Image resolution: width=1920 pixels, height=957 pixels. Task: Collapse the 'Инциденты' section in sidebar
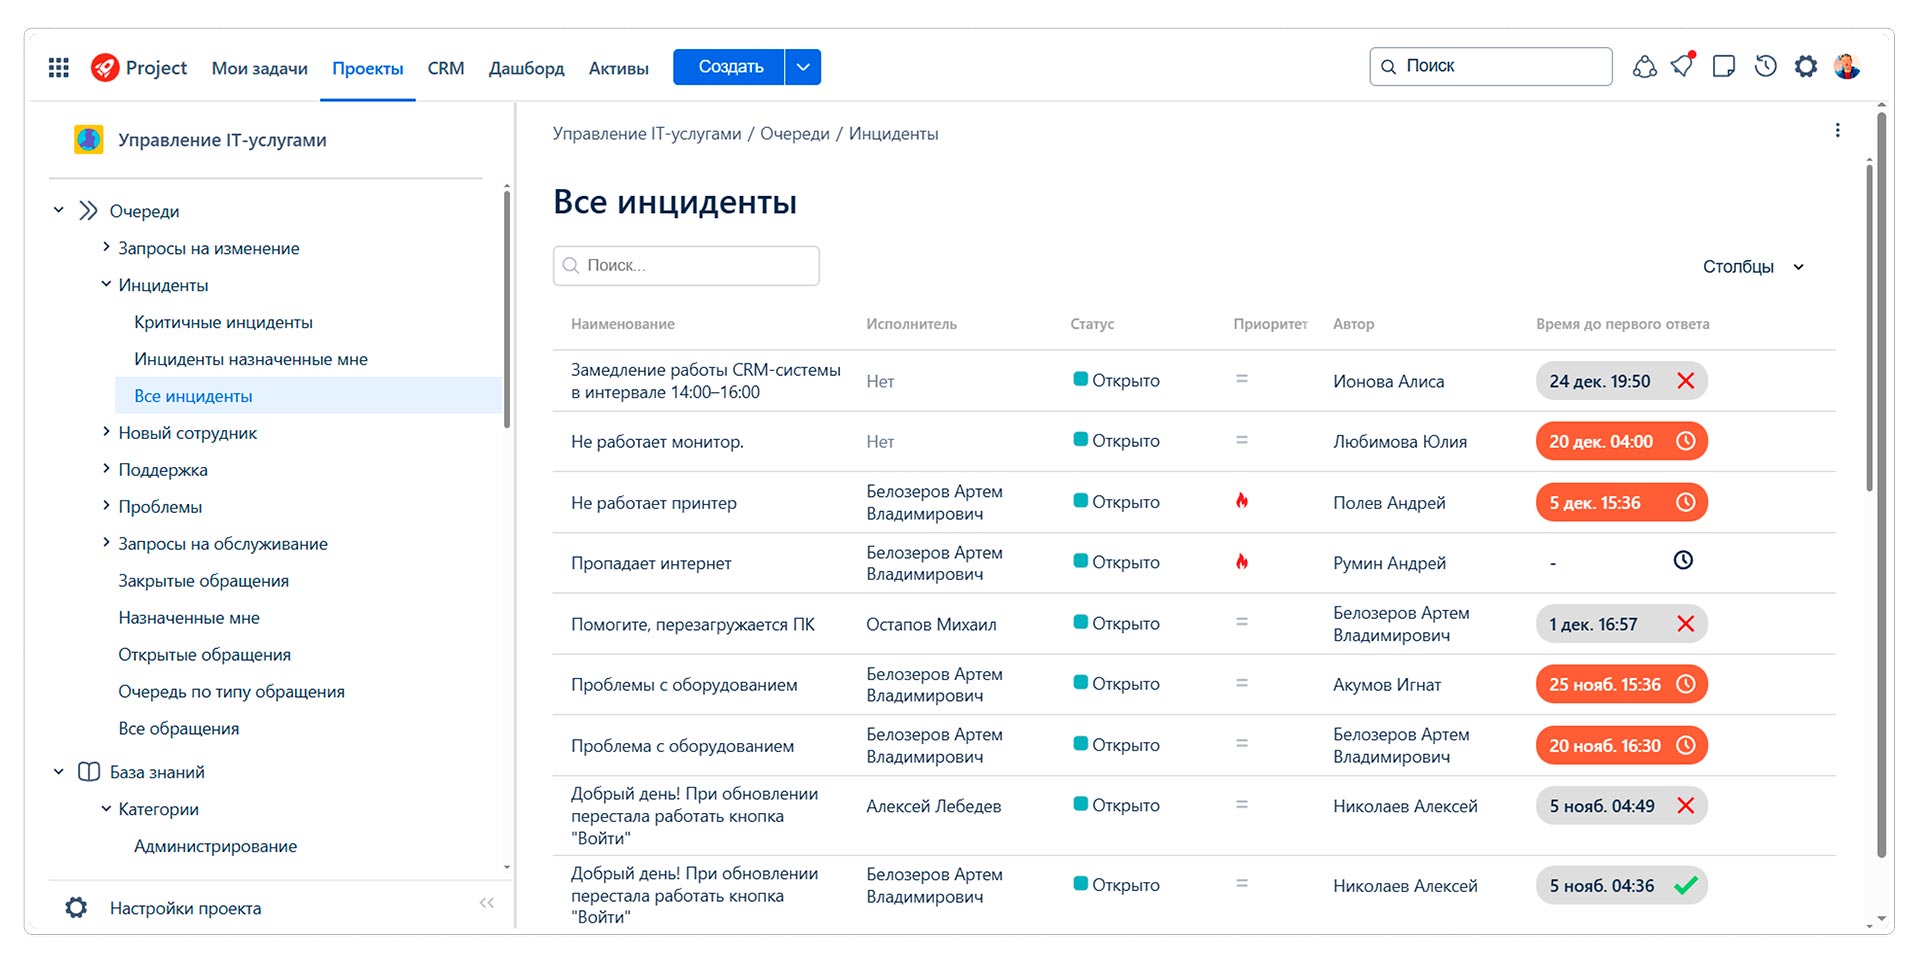pos(107,283)
